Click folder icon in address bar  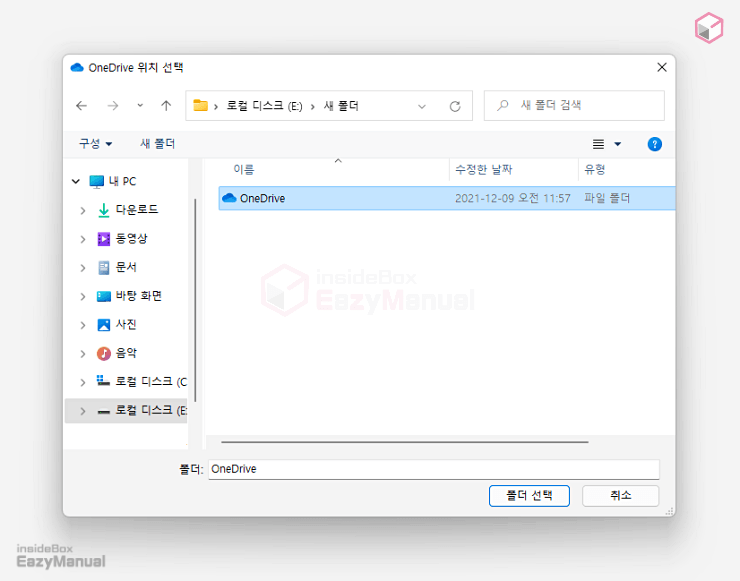click(x=201, y=106)
